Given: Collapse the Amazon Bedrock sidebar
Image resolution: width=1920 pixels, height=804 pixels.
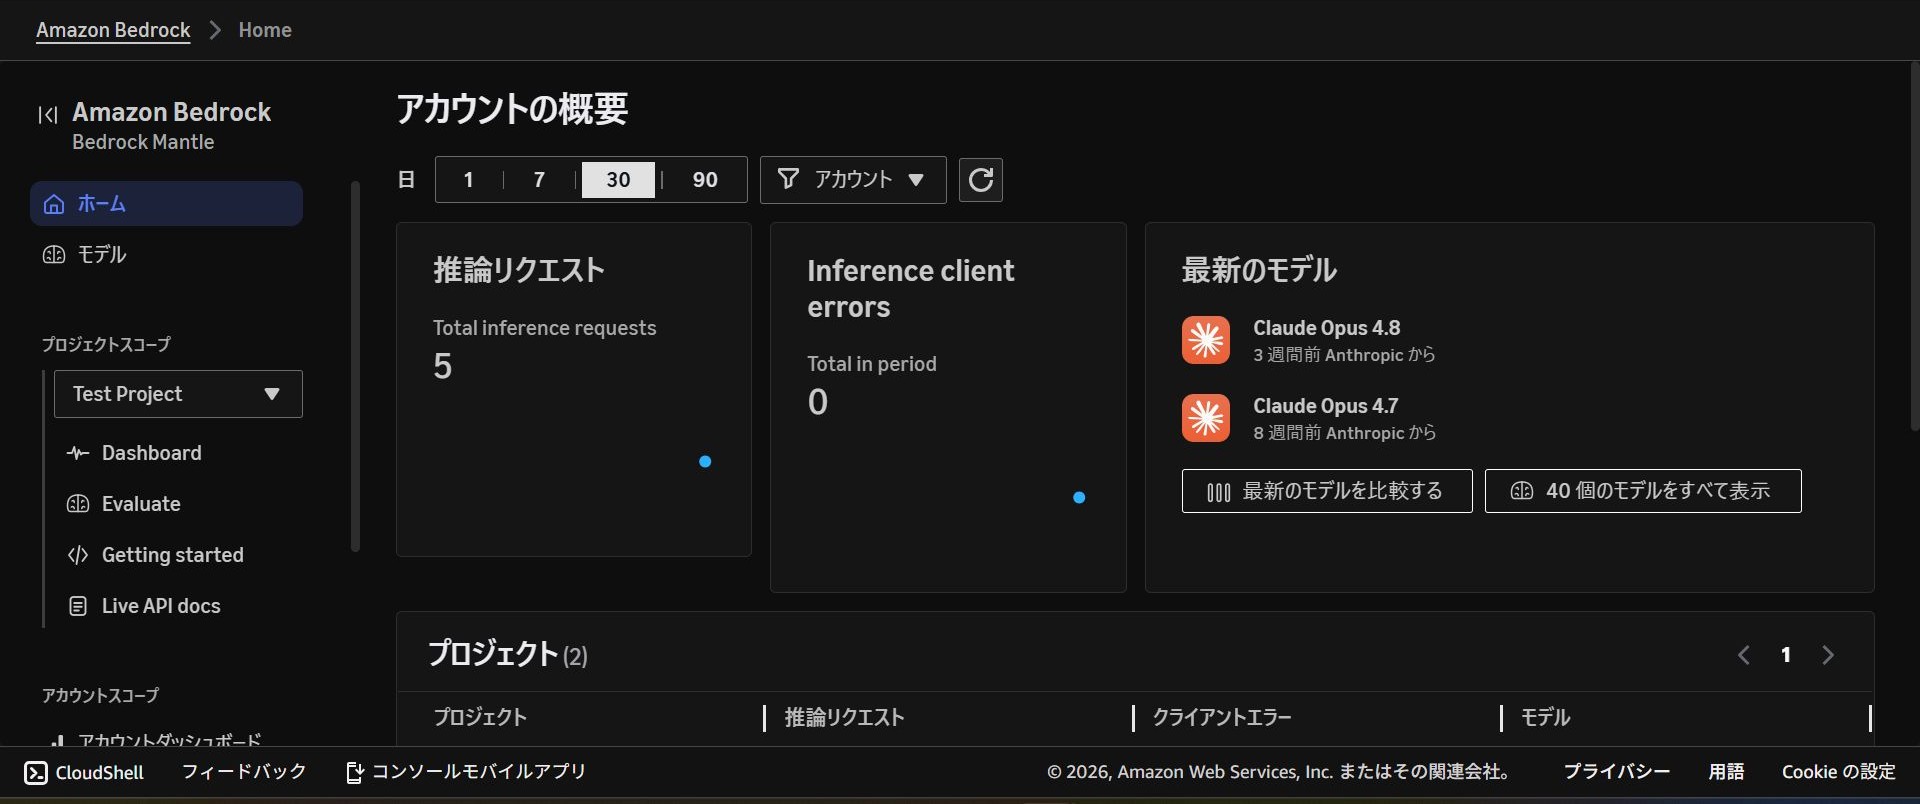Looking at the screenshot, I should [48, 115].
